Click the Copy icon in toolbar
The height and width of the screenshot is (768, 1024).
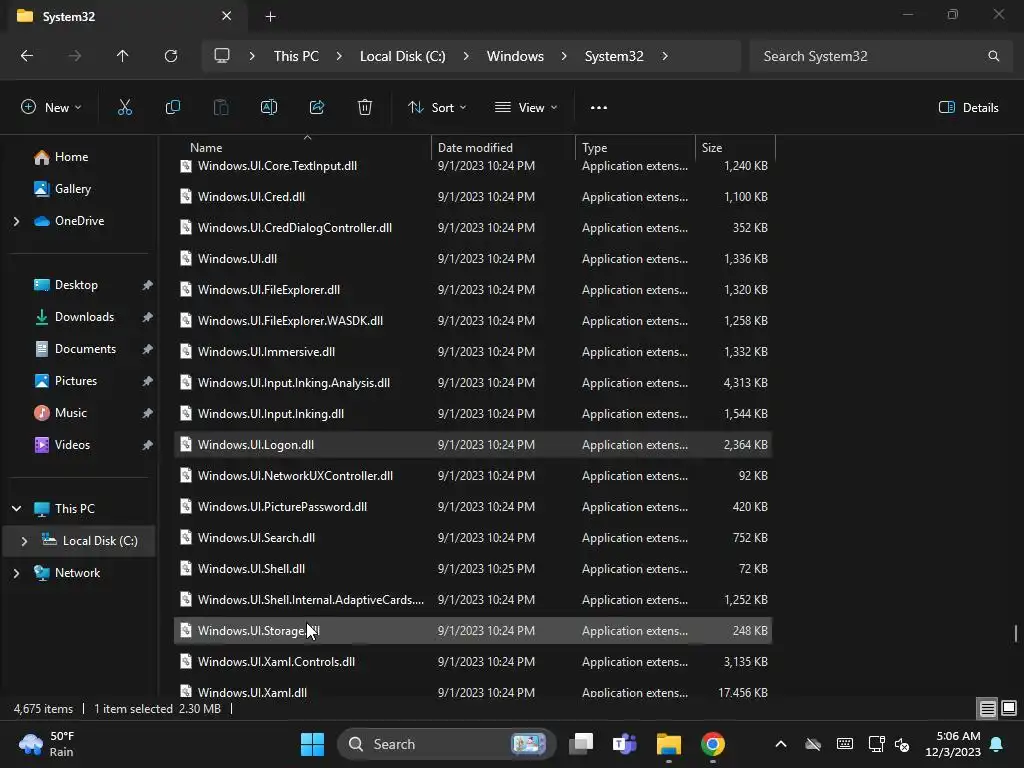coord(172,108)
